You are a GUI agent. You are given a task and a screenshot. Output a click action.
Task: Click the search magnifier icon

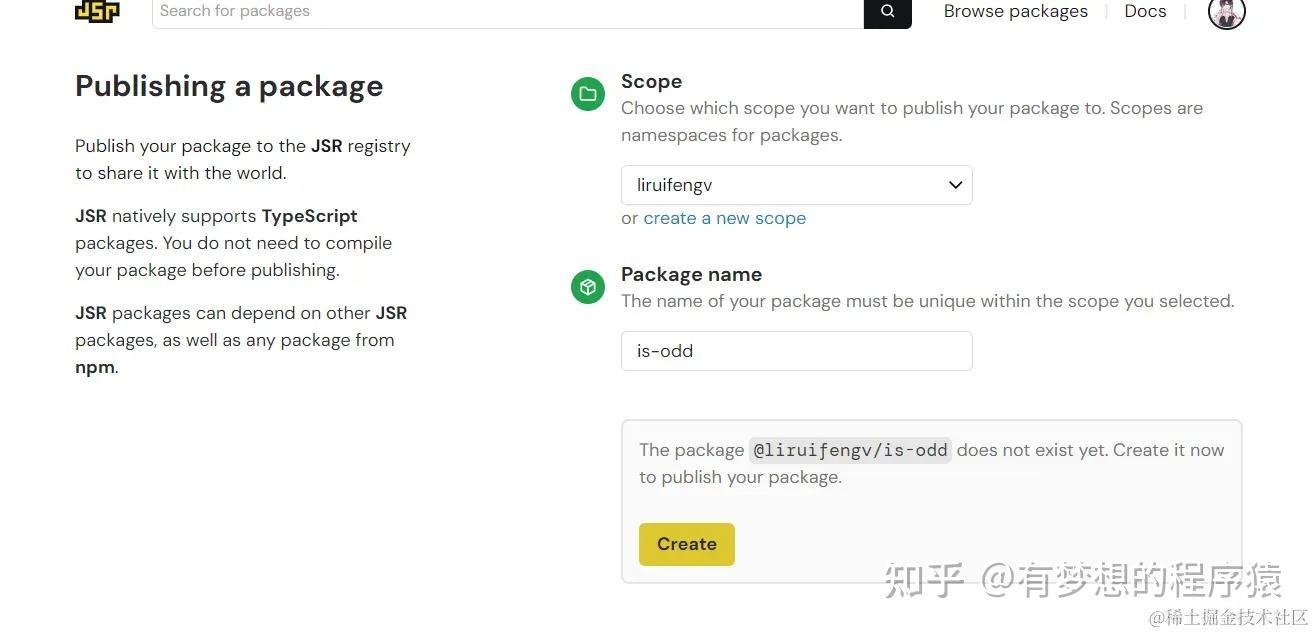(x=886, y=11)
